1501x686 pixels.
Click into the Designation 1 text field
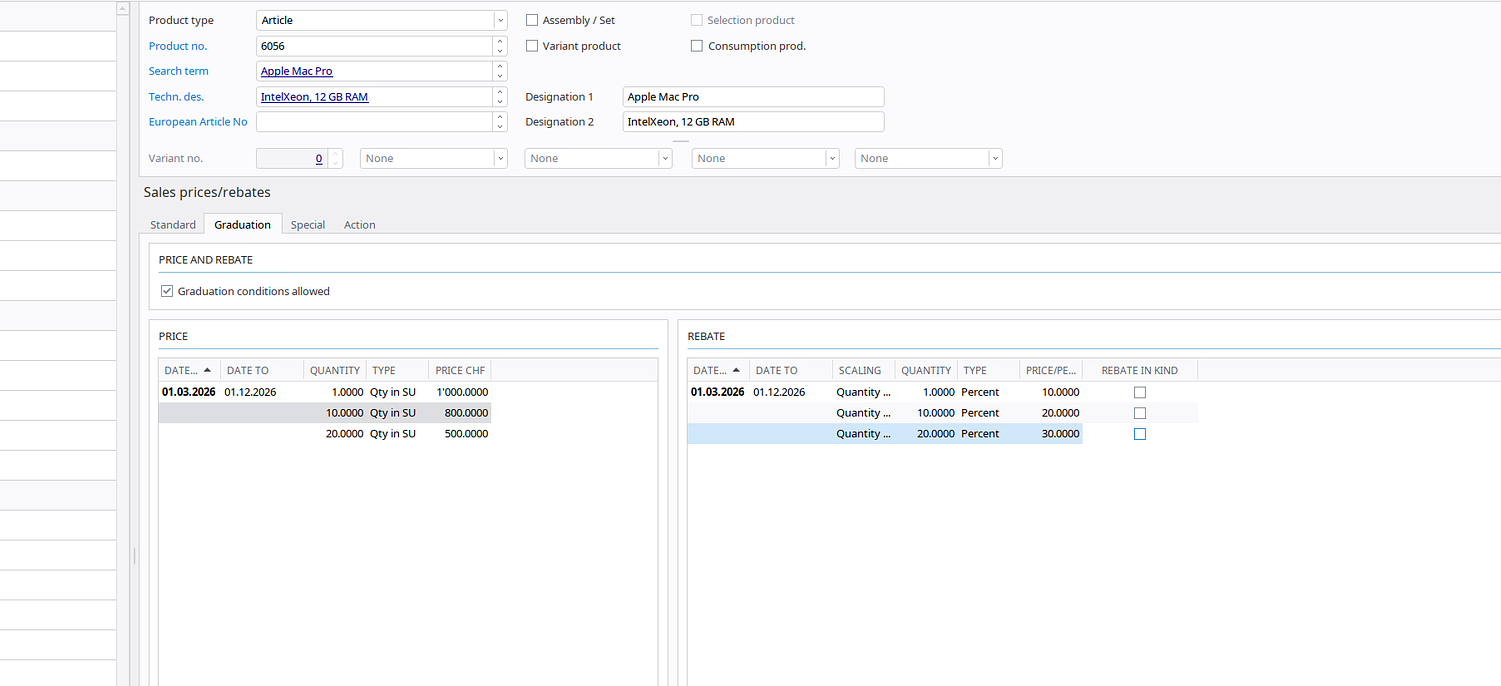point(752,97)
